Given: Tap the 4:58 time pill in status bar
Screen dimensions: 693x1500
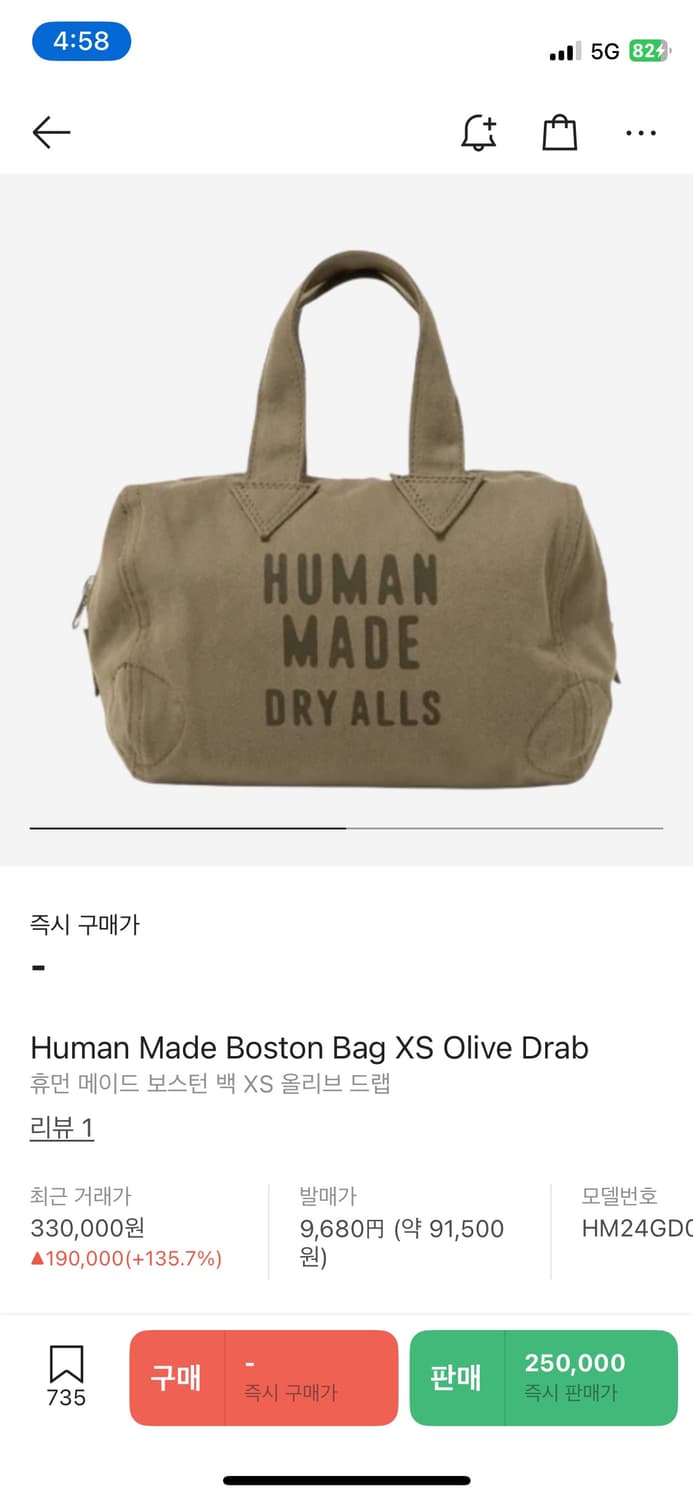Looking at the screenshot, I should tap(81, 41).
